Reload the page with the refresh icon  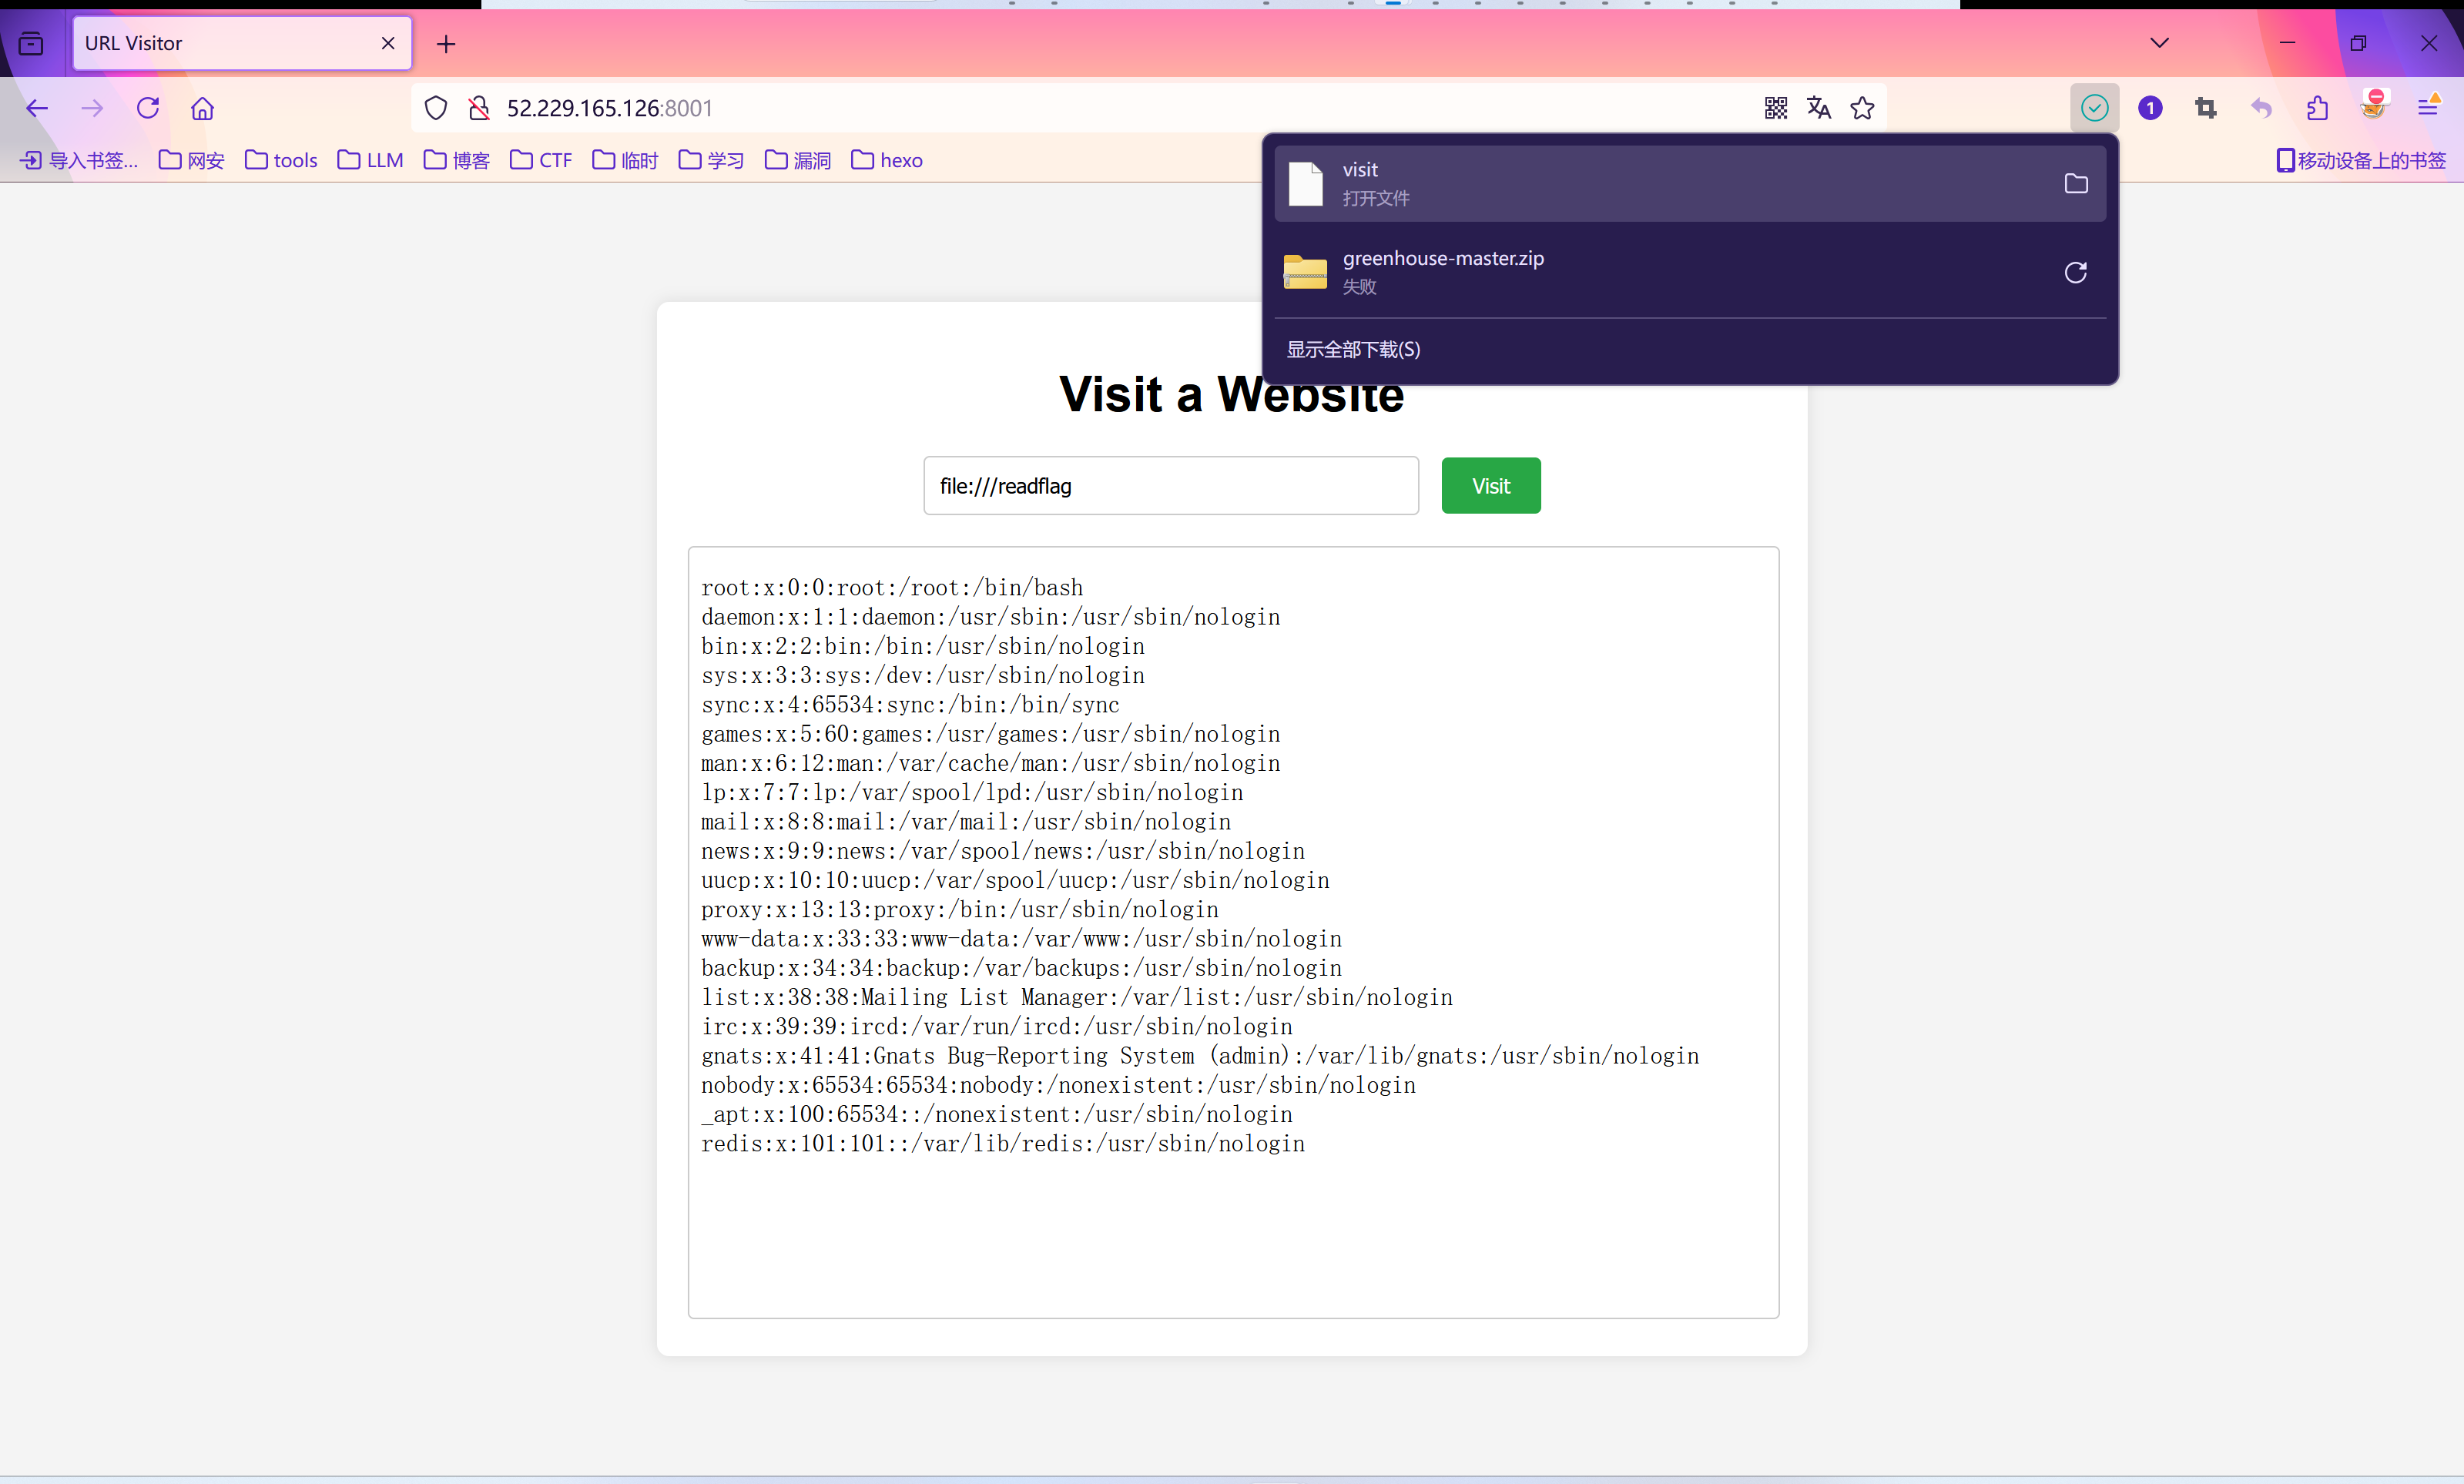coord(148,108)
